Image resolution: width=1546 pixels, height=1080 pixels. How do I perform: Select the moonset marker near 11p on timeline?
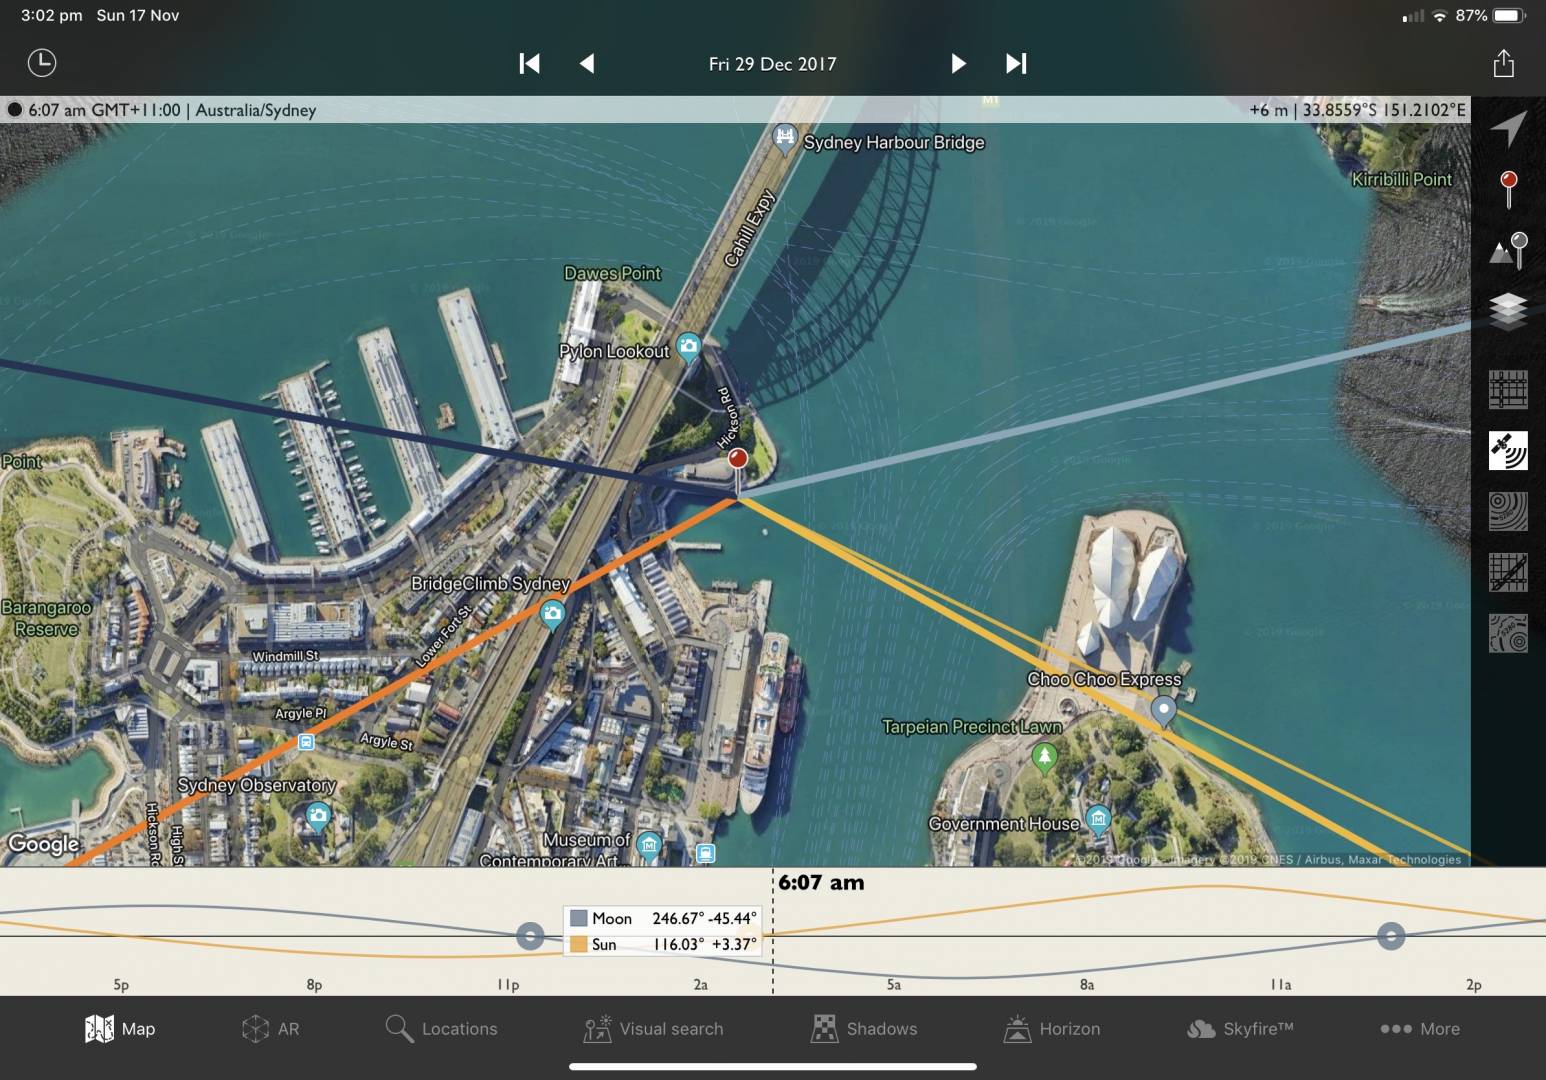pos(530,936)
